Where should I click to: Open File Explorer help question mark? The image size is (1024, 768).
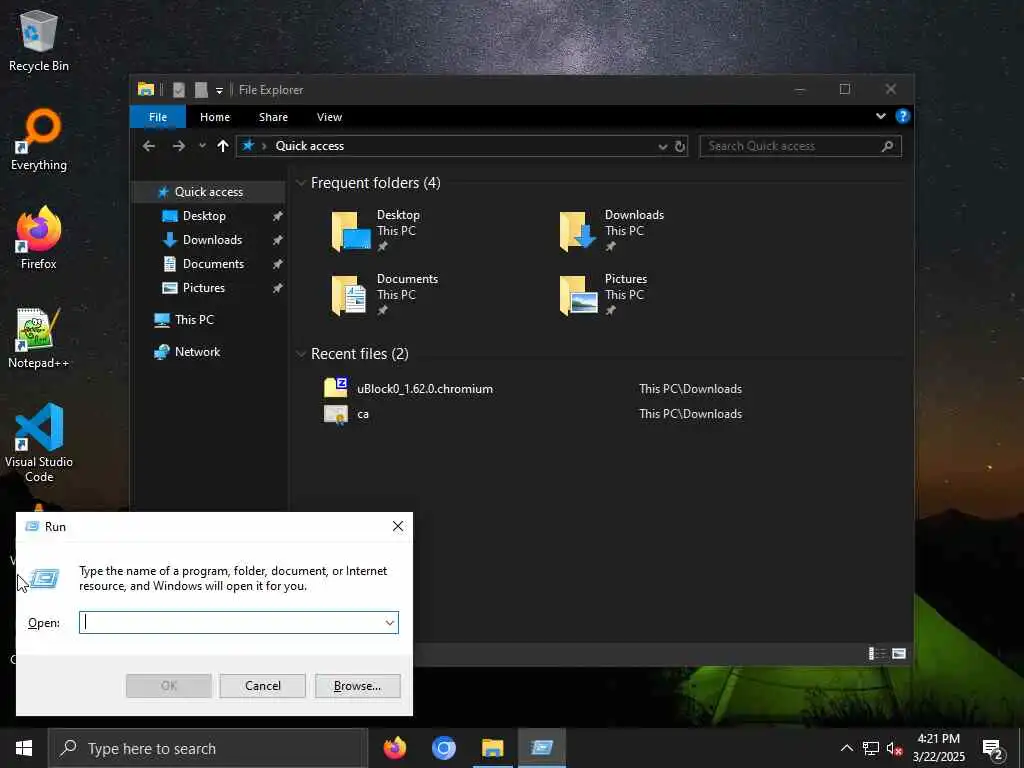pos(903,116)
